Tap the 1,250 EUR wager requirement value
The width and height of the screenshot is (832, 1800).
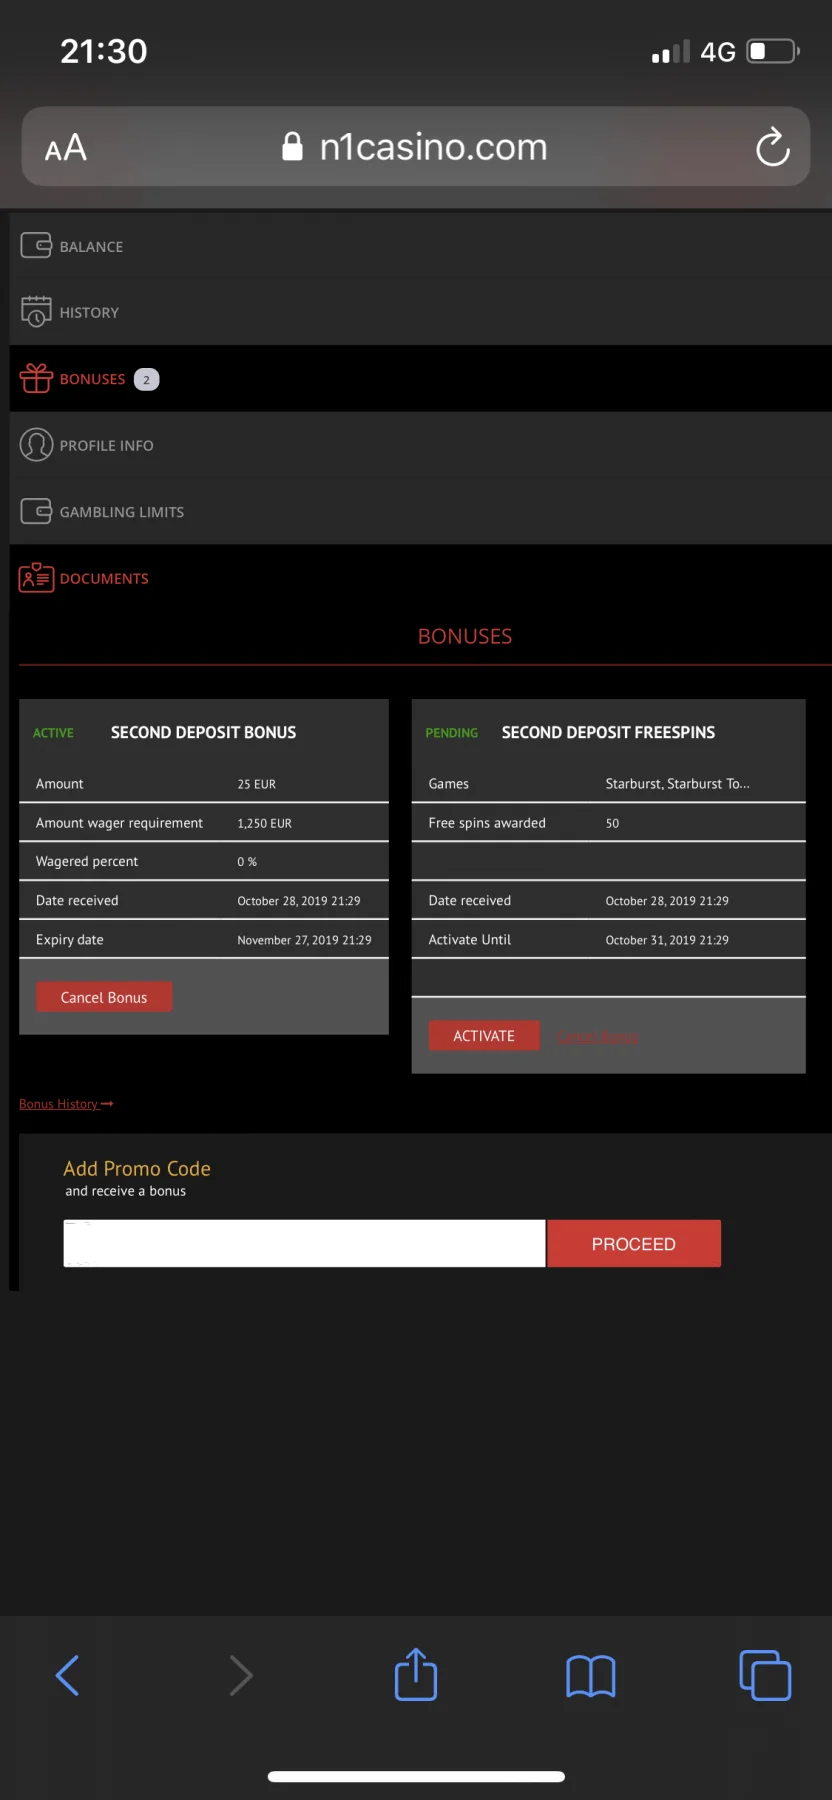point(264,824)
